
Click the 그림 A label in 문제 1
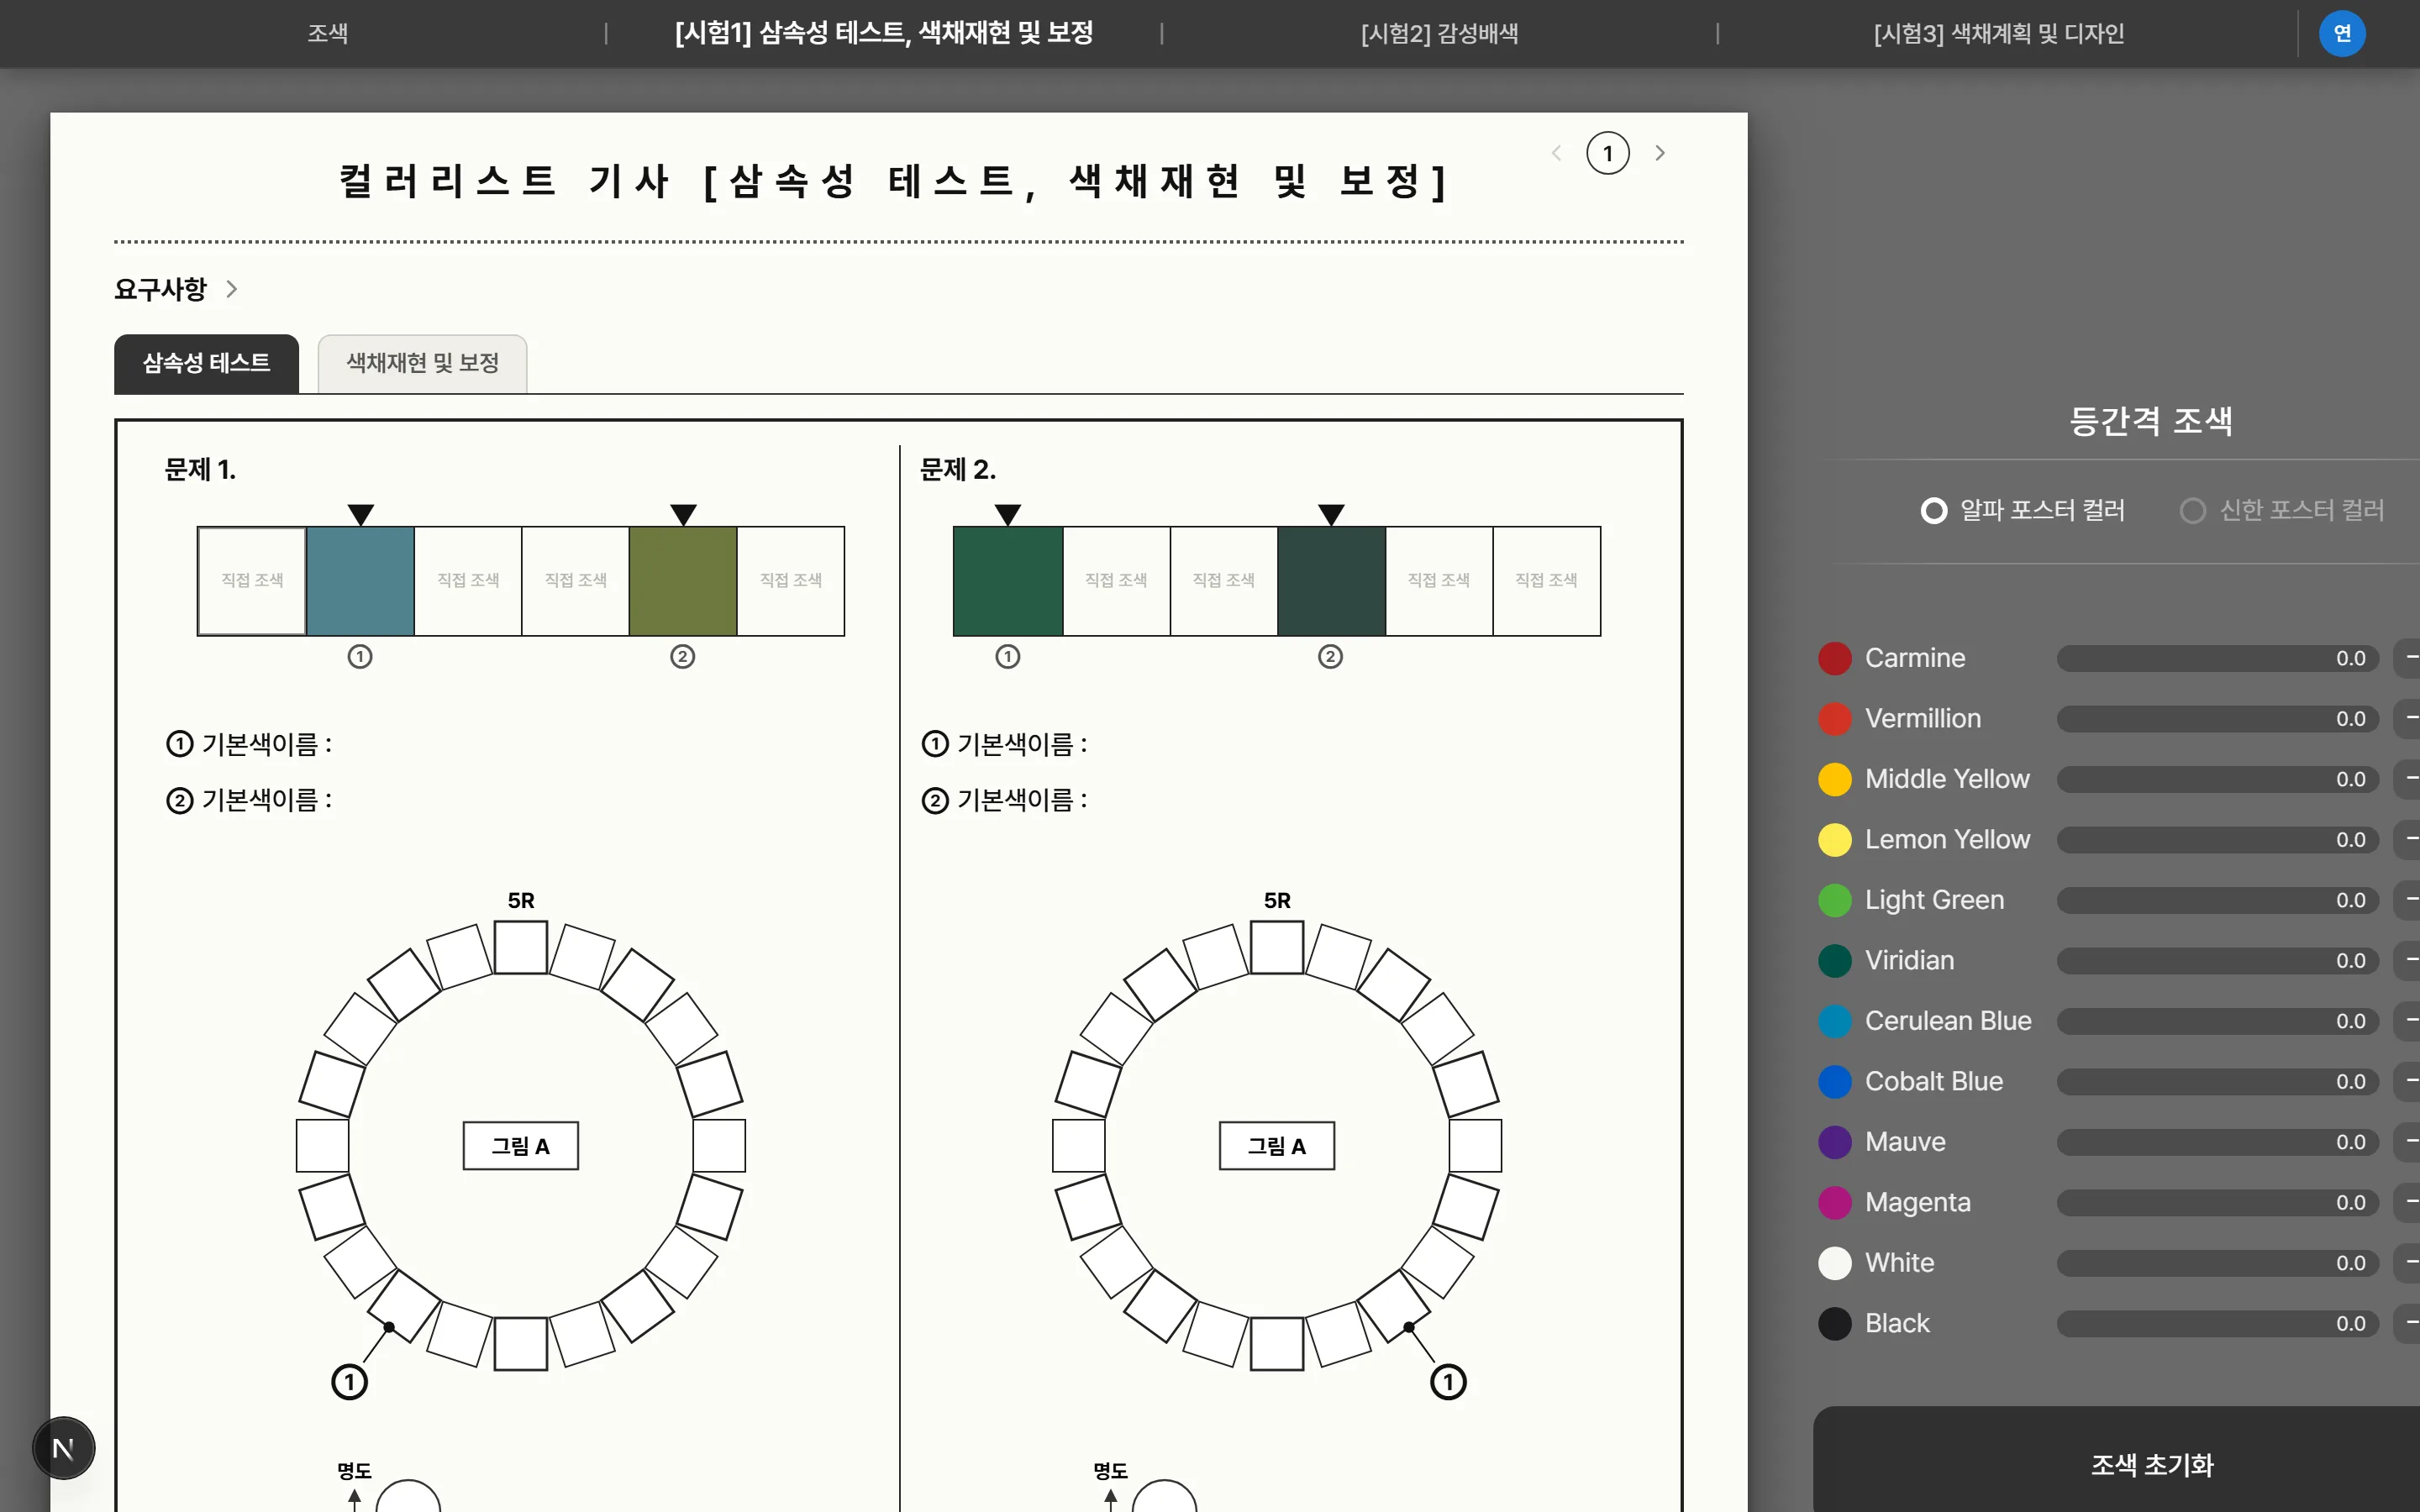pos(520,1146)
